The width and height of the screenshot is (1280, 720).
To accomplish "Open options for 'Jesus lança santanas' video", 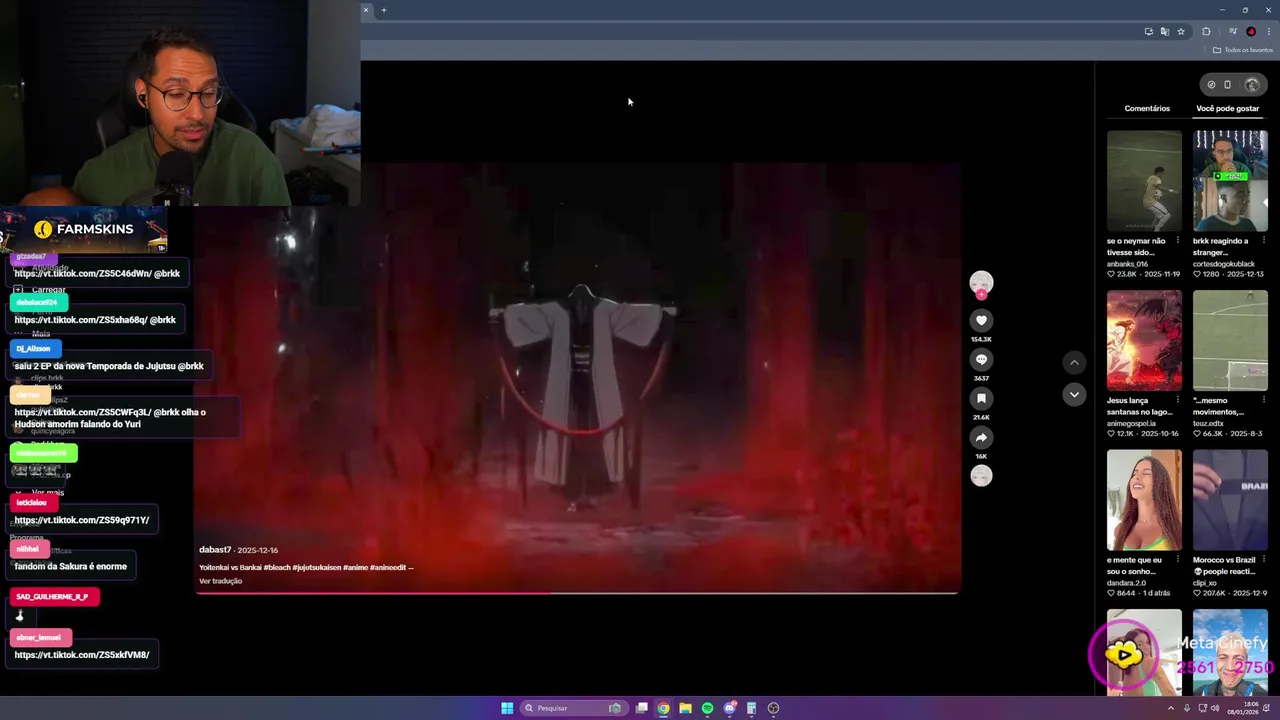I will (x=1177, y=400).
